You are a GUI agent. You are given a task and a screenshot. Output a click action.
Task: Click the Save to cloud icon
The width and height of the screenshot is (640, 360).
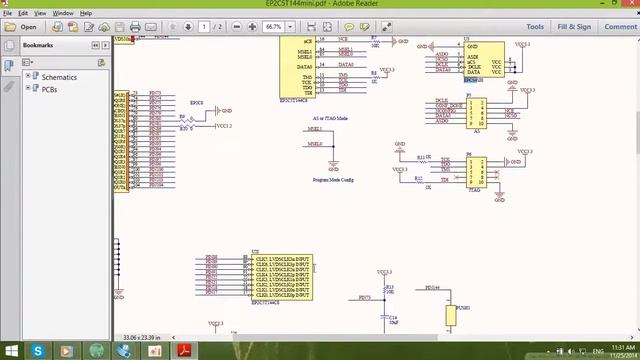[104, 27]
